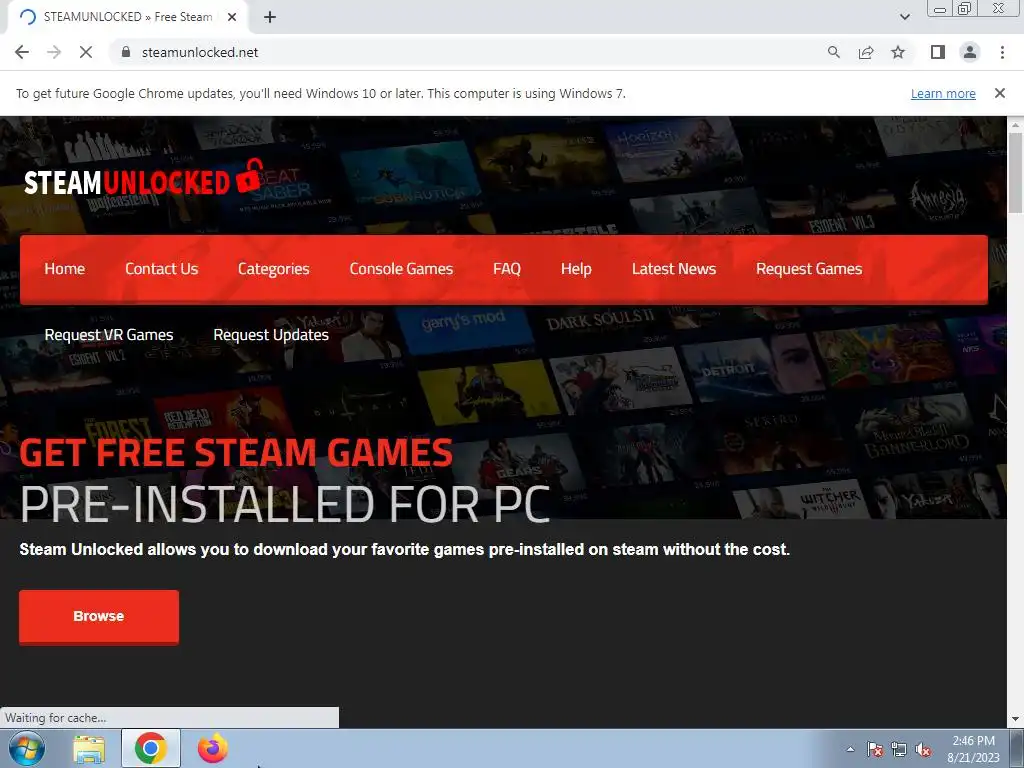Launch Firefox from the taskbar
The image size is (1024, 768).
pos(212,748)
